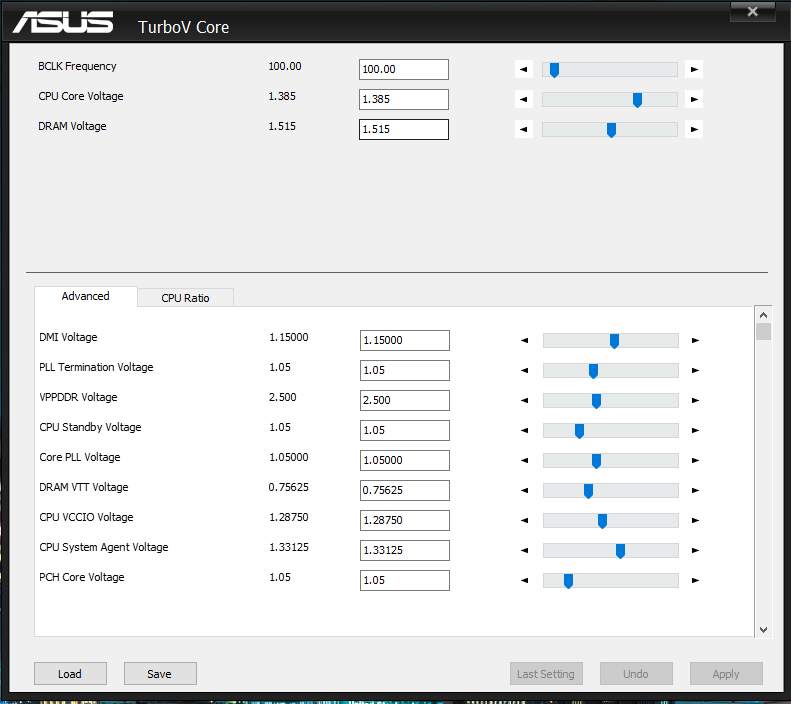Click the current DRAM VTT value 0.75625 label
The image size is (791, 704).
pyautogui.click(x=289, y=487)
